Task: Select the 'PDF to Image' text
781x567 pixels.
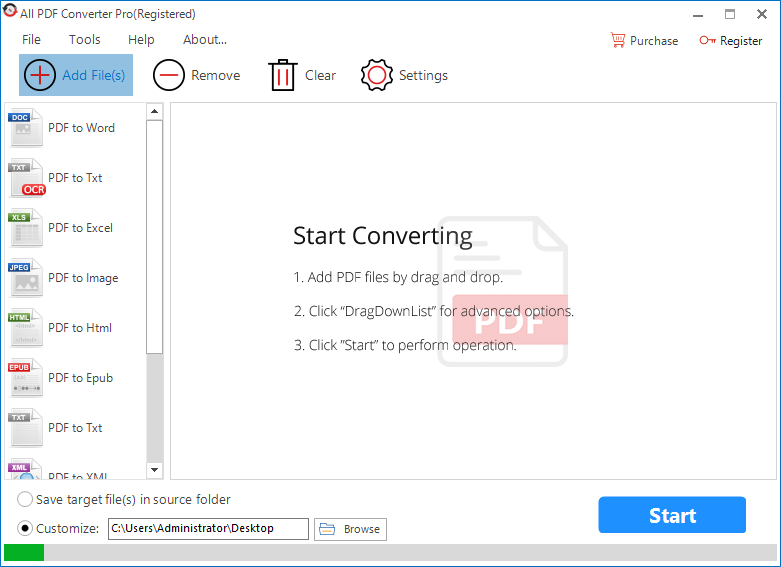Action: tap(83, 278)
